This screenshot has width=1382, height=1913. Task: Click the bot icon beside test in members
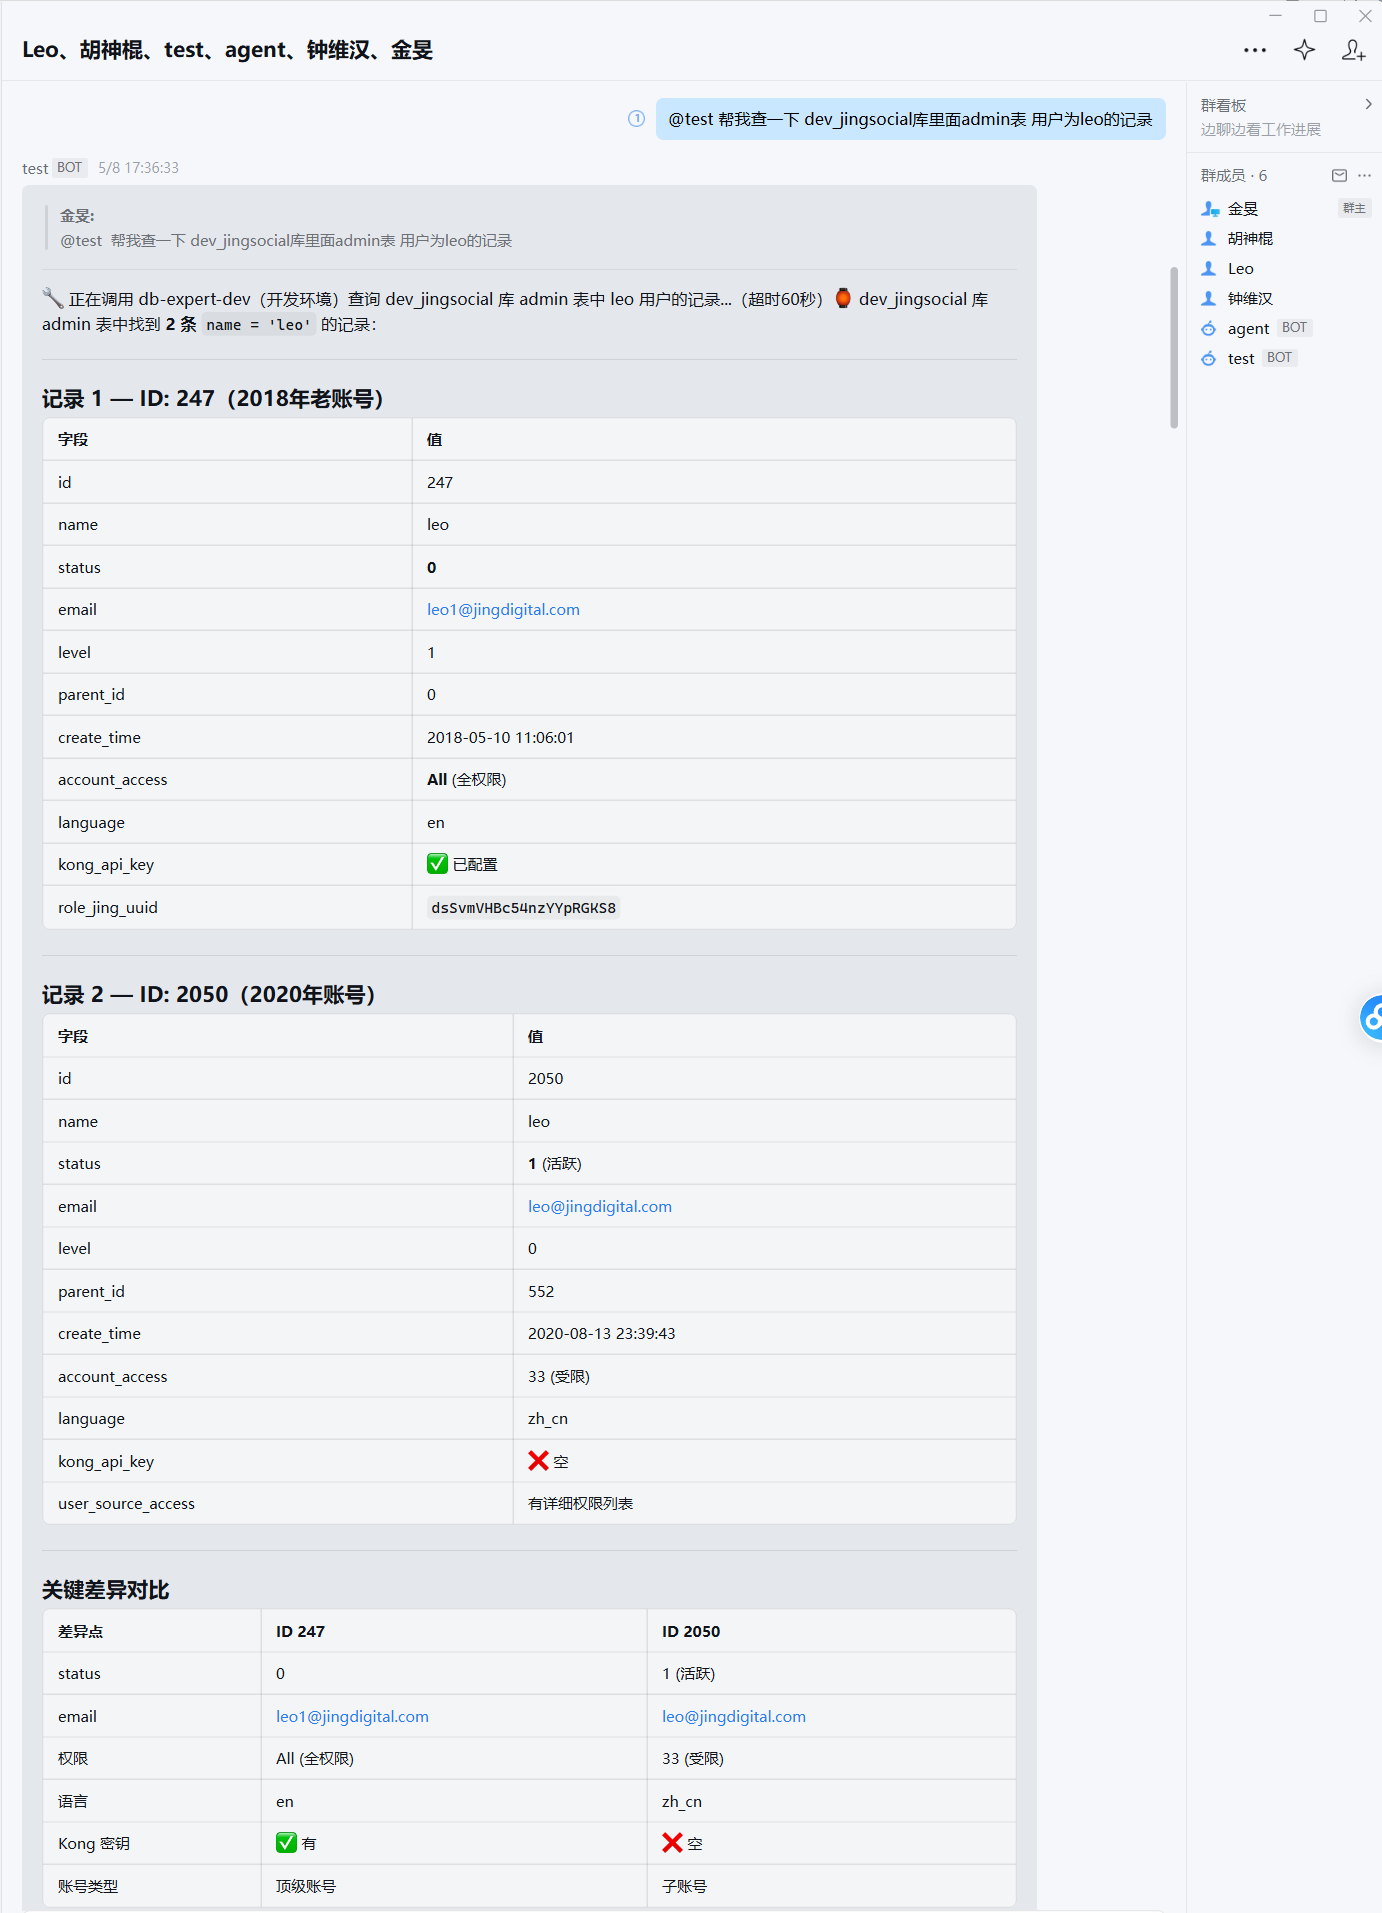click(1209, 358)
